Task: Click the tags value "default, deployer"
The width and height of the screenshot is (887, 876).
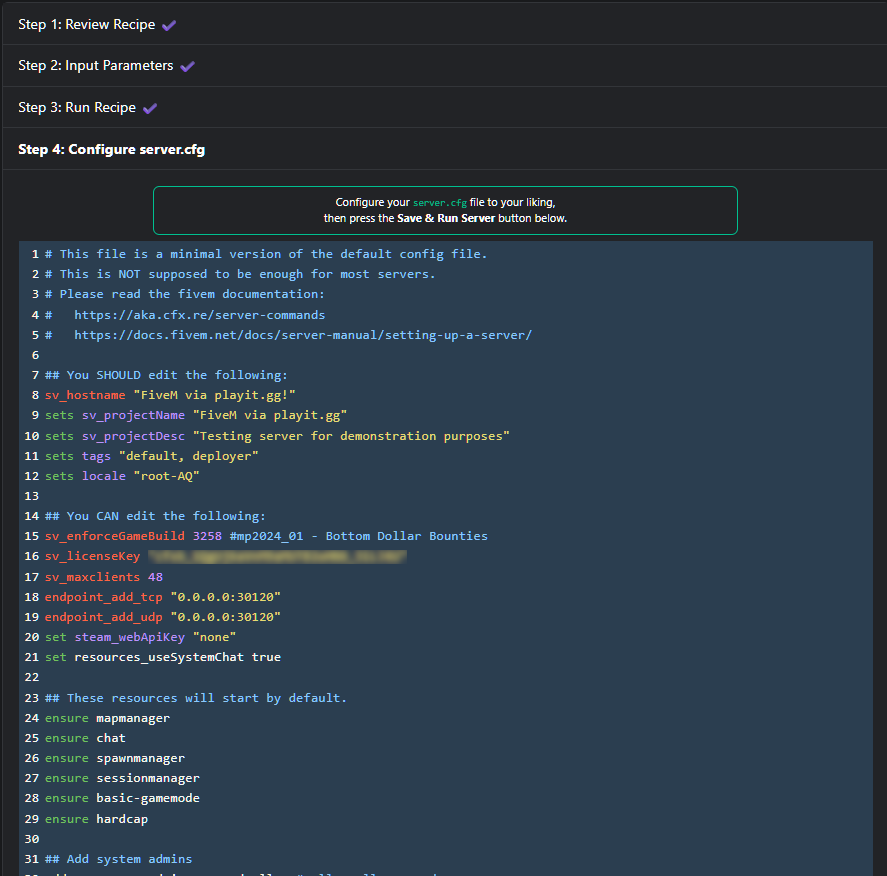Action: point(188,456)
